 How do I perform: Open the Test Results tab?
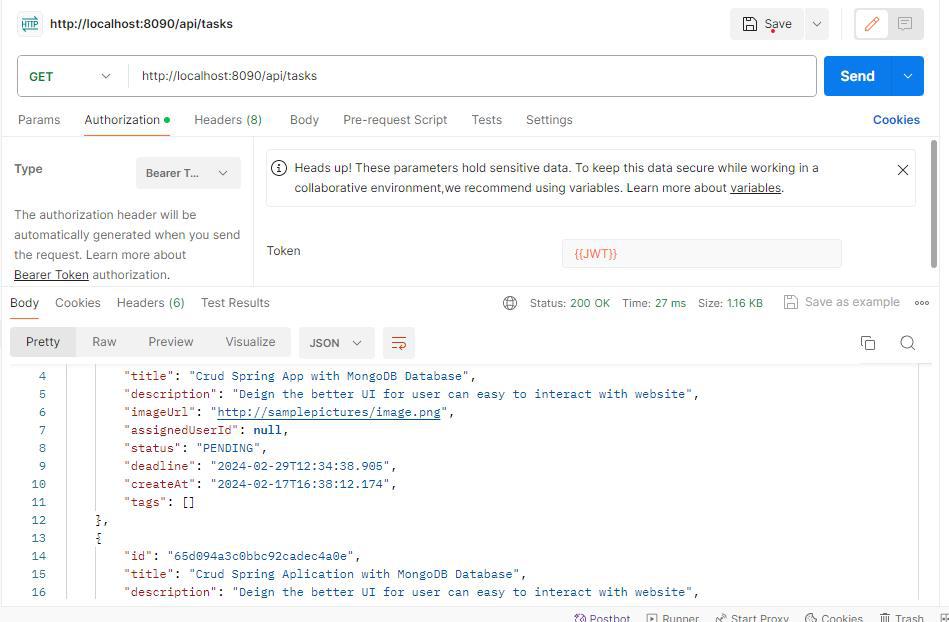[x=235, y=302]
